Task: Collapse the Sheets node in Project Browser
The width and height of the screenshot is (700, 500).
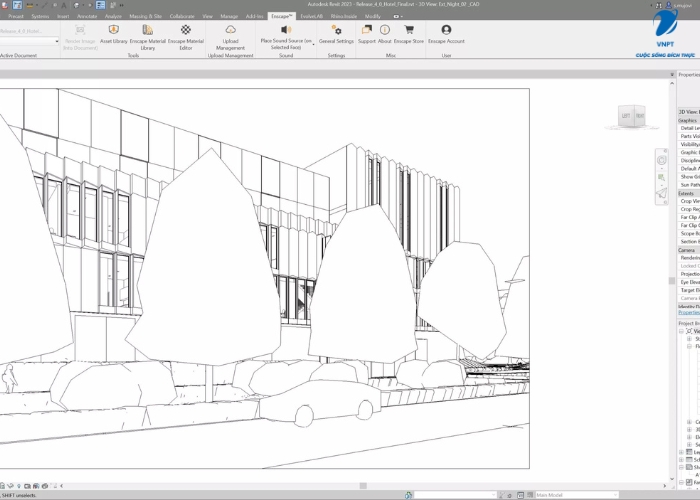Action: coord(681,467)
